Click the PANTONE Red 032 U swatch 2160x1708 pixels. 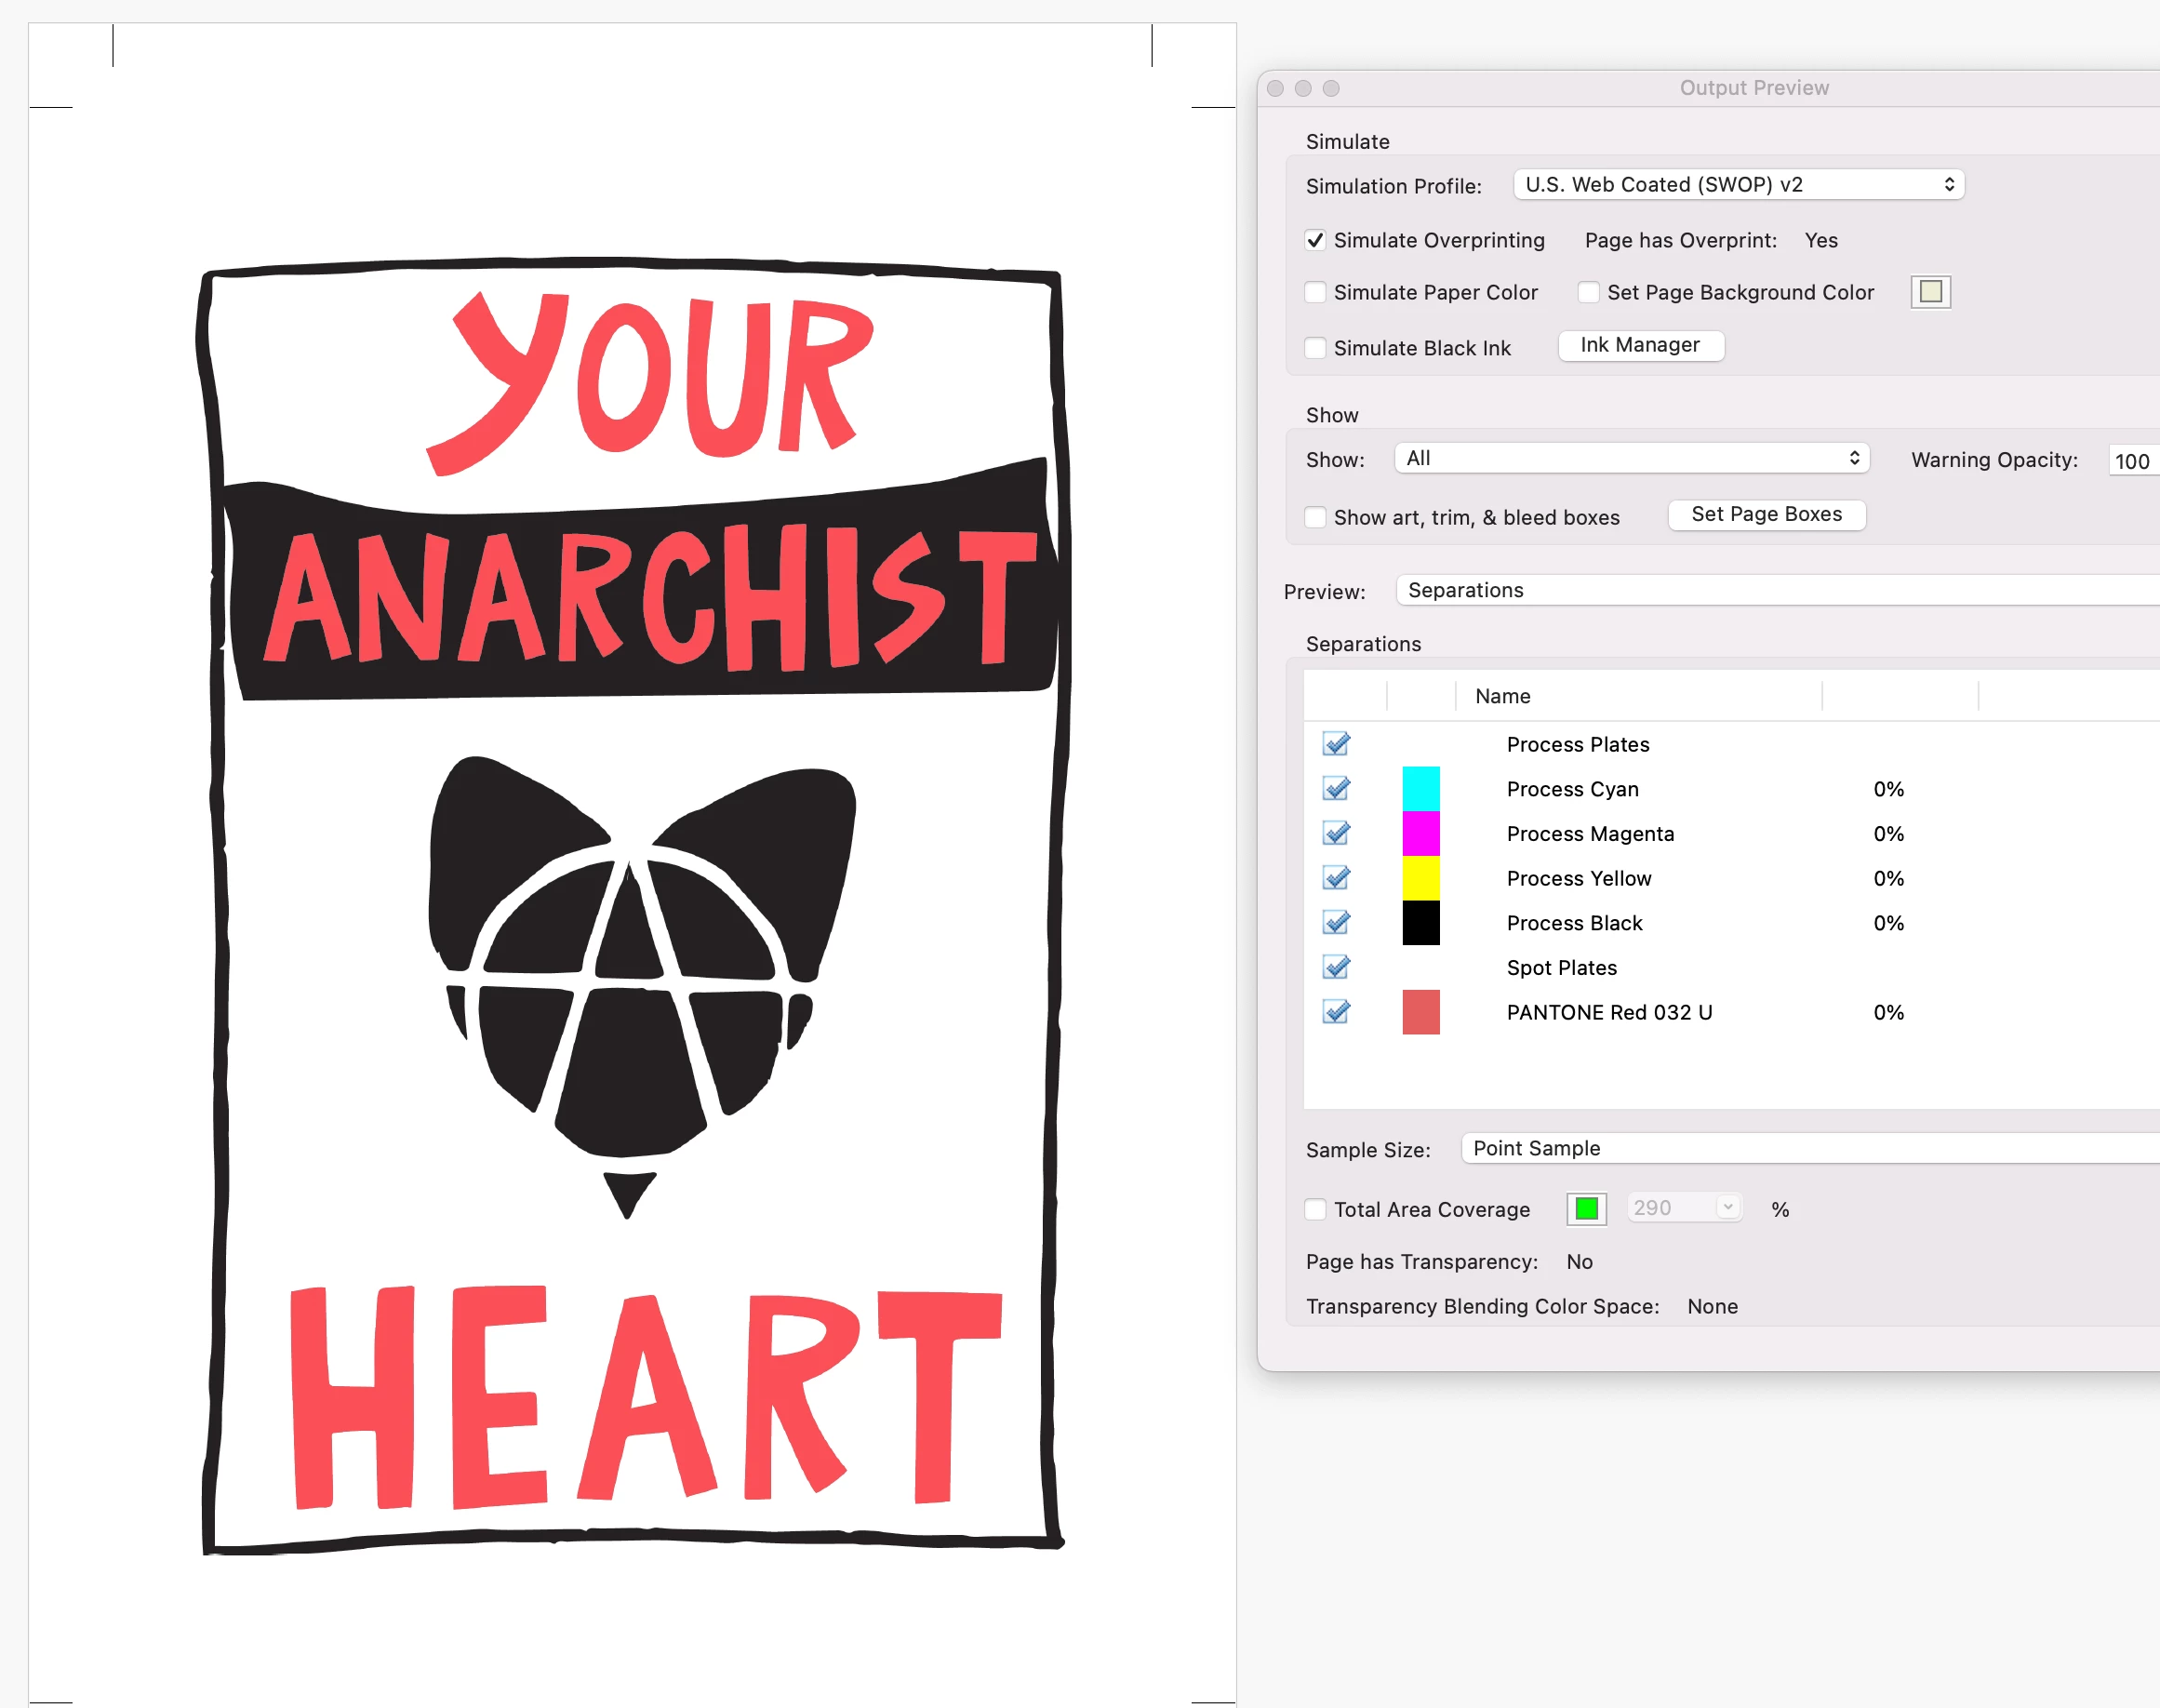click(1420, 1012)
